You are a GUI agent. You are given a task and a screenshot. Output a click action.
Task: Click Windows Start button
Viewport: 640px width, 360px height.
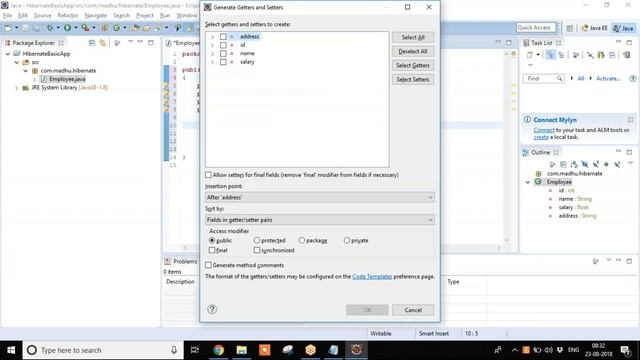(x=11, y=350)
